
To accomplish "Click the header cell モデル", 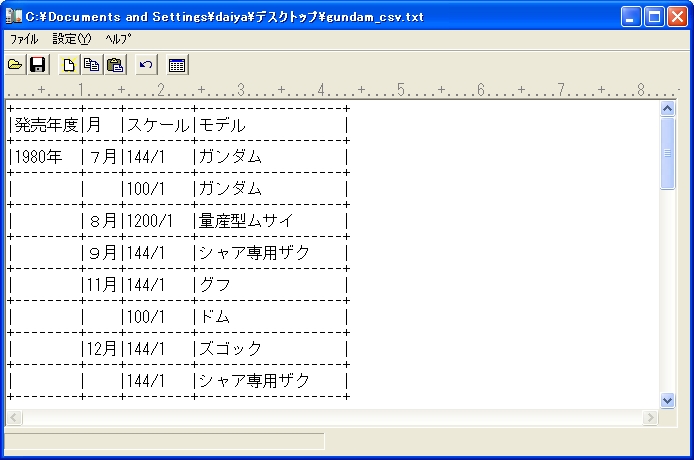I will [x=222, y=125].
